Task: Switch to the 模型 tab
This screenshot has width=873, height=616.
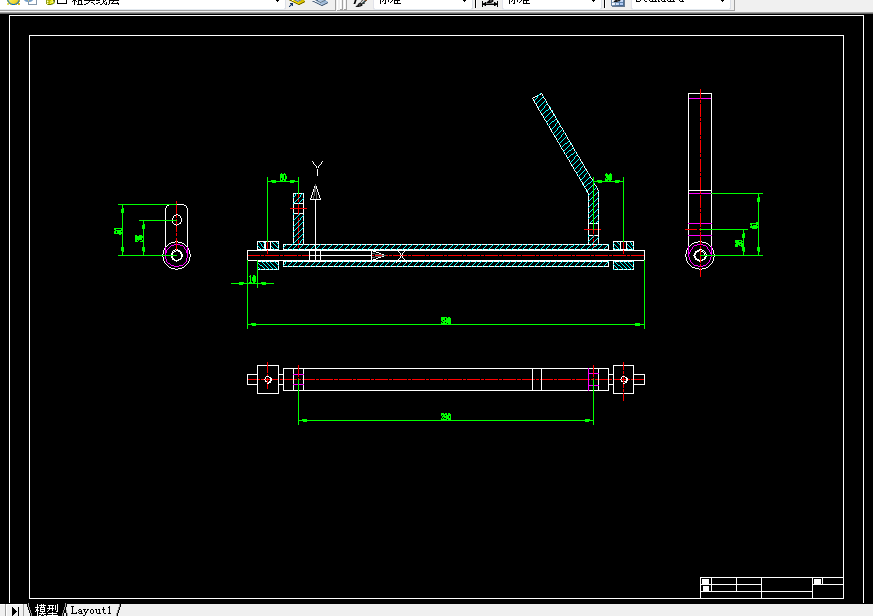Action: [x=46, y=610]
